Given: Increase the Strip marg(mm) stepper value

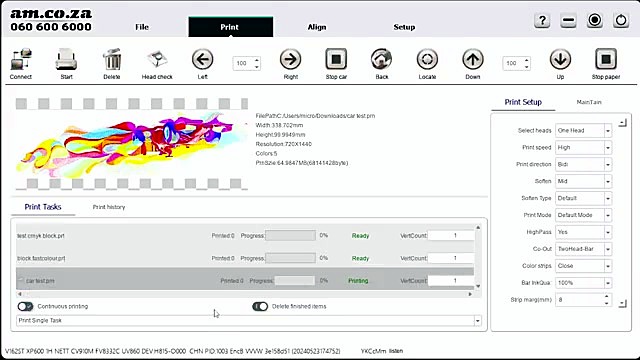Looking at the screenshot, I should pyautogui.click(x=607, y=297).
